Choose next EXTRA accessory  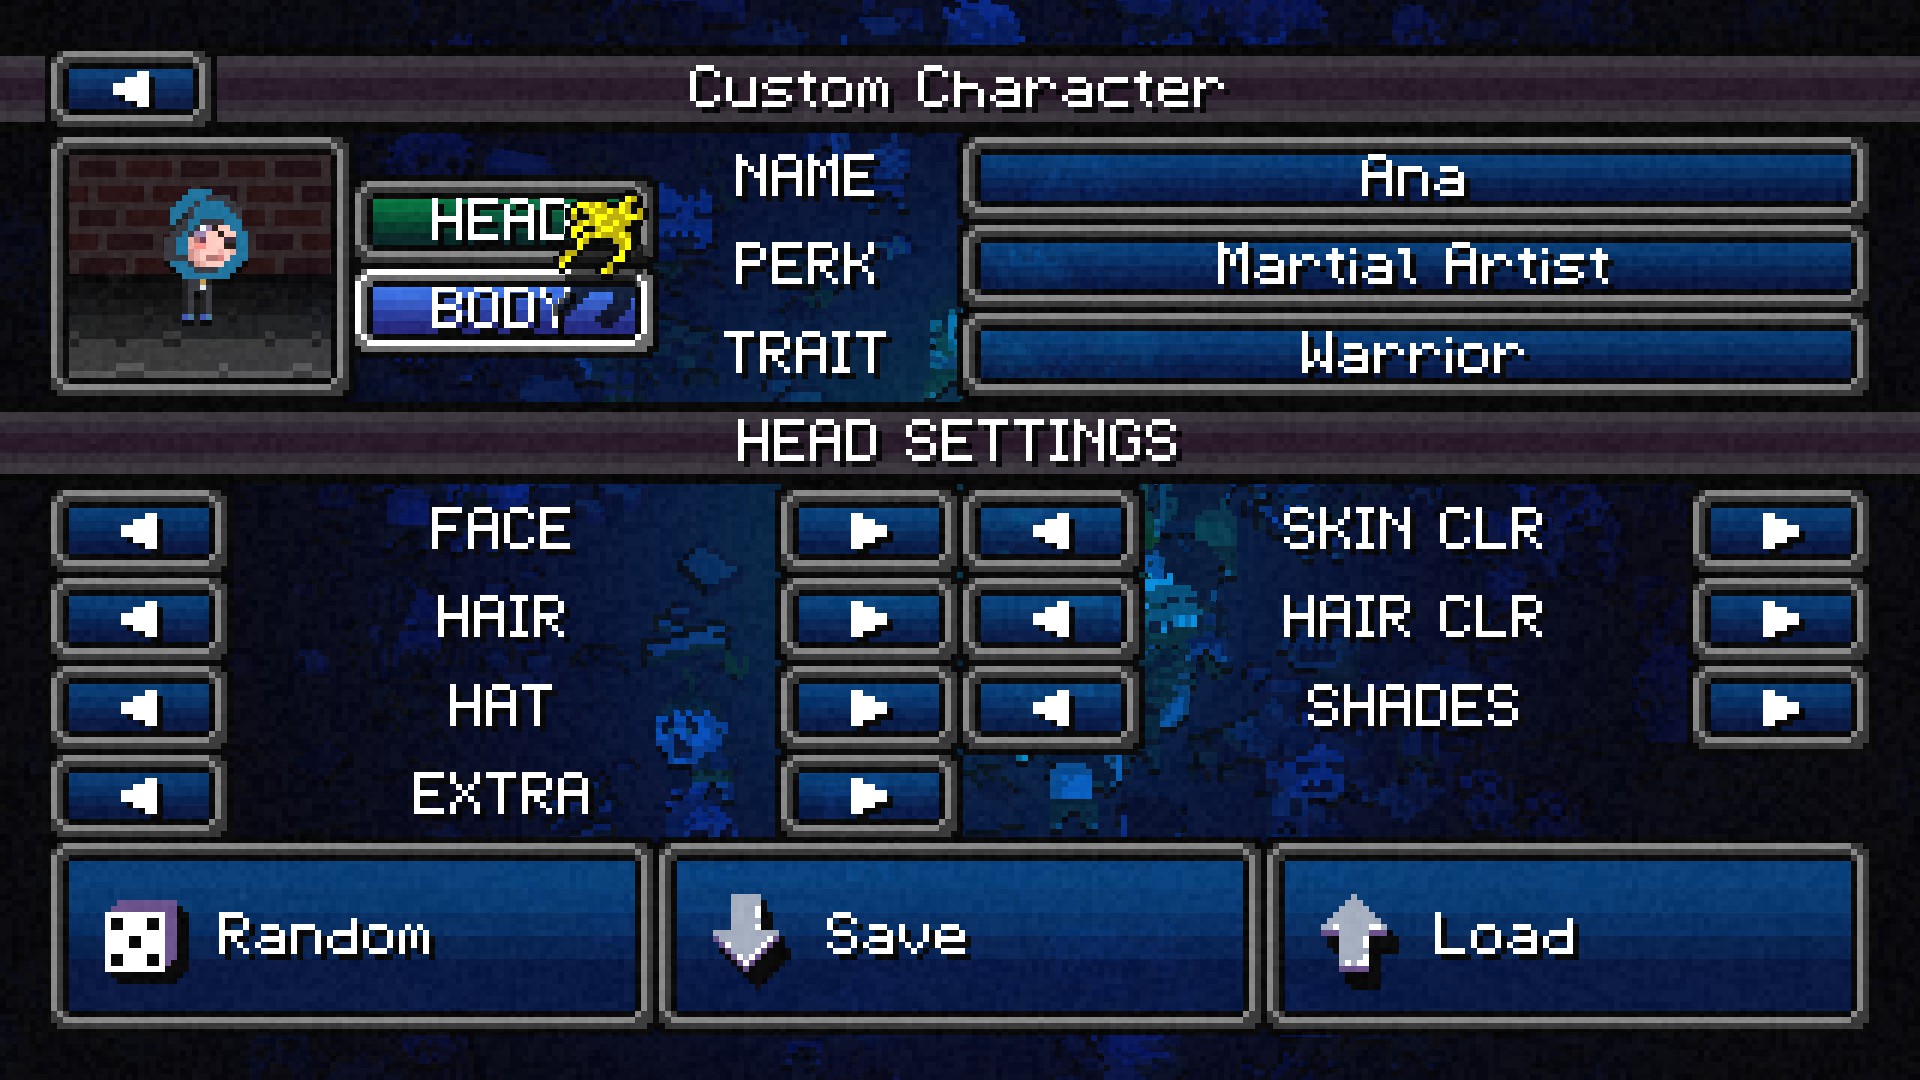868,796
